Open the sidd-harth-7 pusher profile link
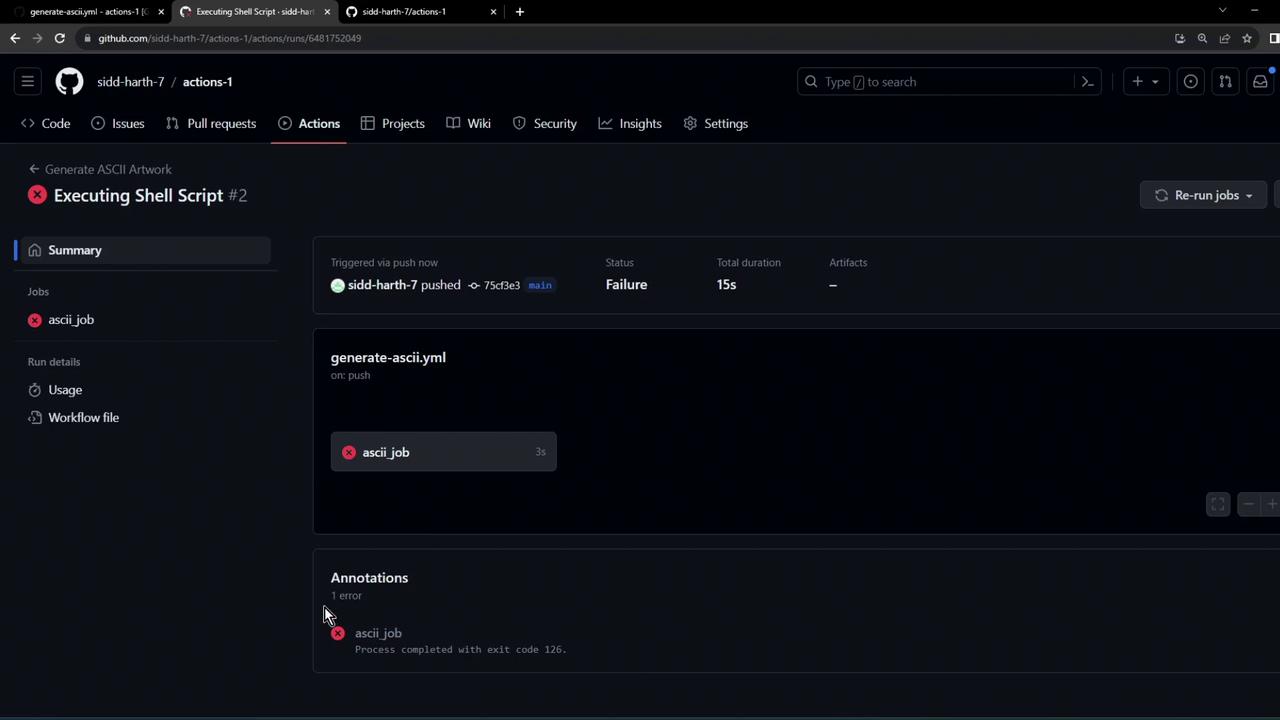This screenshot has height=720, width=1280. pos(382,285)
